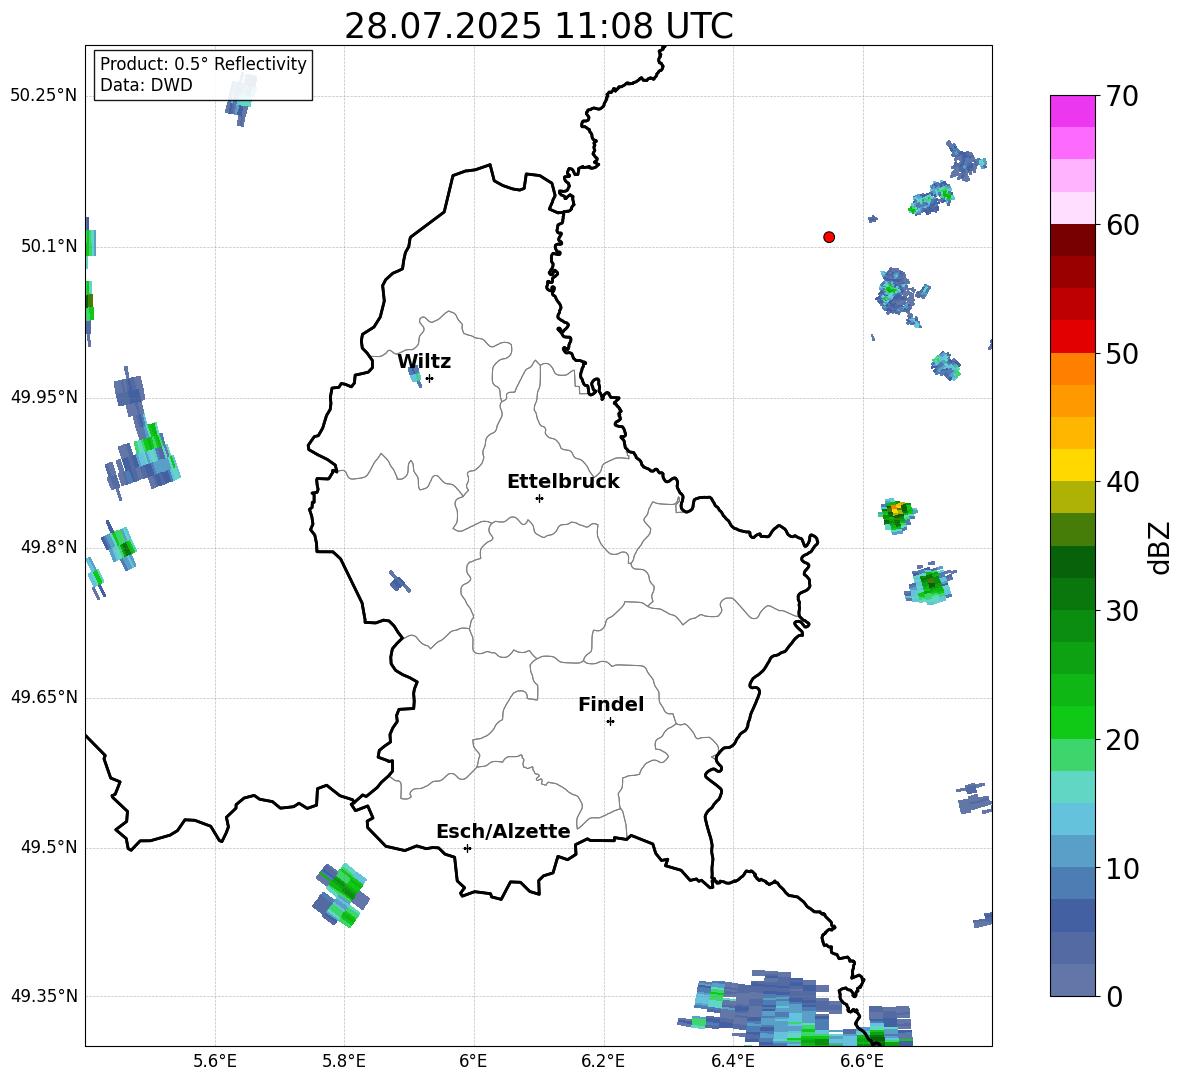Click the 6.6°E longitude tick label
Screen dimensions: 1184x1081
[862, 1061]
